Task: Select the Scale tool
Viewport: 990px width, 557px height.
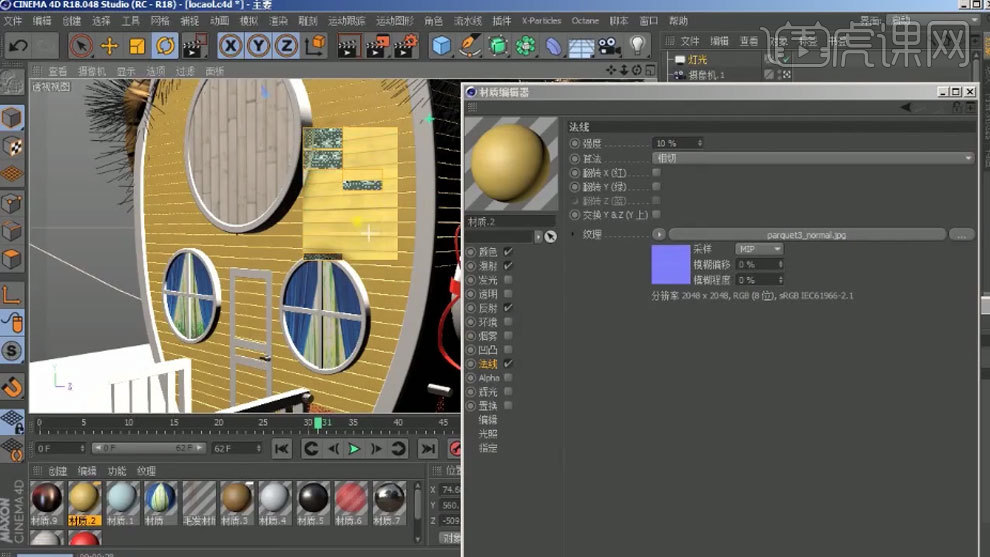Action: pyautogui.click(x=137, y=46)
